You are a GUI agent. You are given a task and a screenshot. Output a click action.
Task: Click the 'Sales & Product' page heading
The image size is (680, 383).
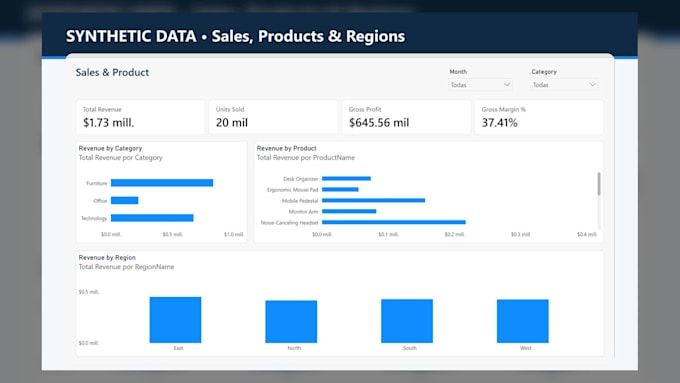coord(112,72)
